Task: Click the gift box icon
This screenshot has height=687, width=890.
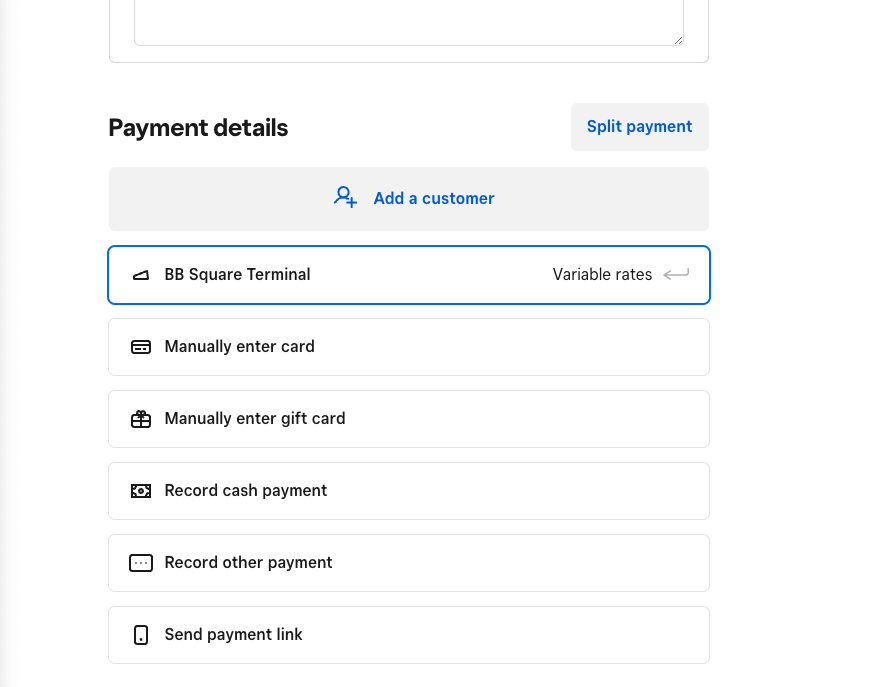Action: point(141,419)
